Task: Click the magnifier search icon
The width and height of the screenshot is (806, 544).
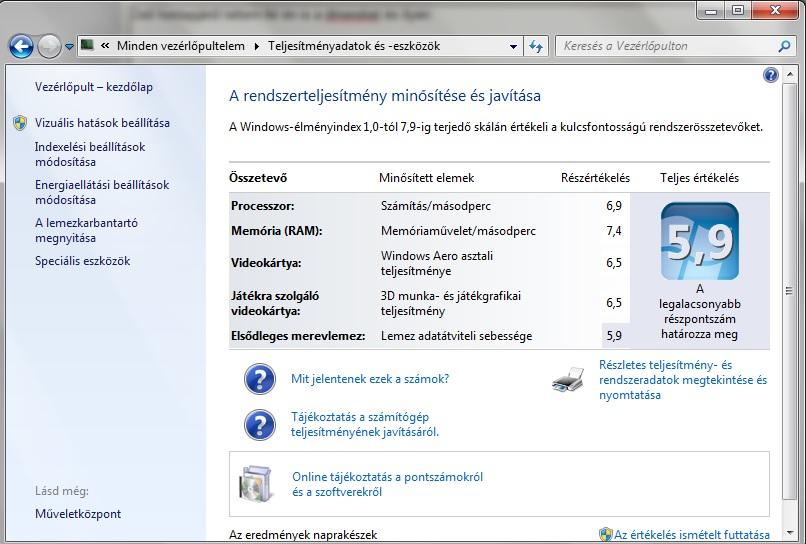Action: click(x=784, y=46)
